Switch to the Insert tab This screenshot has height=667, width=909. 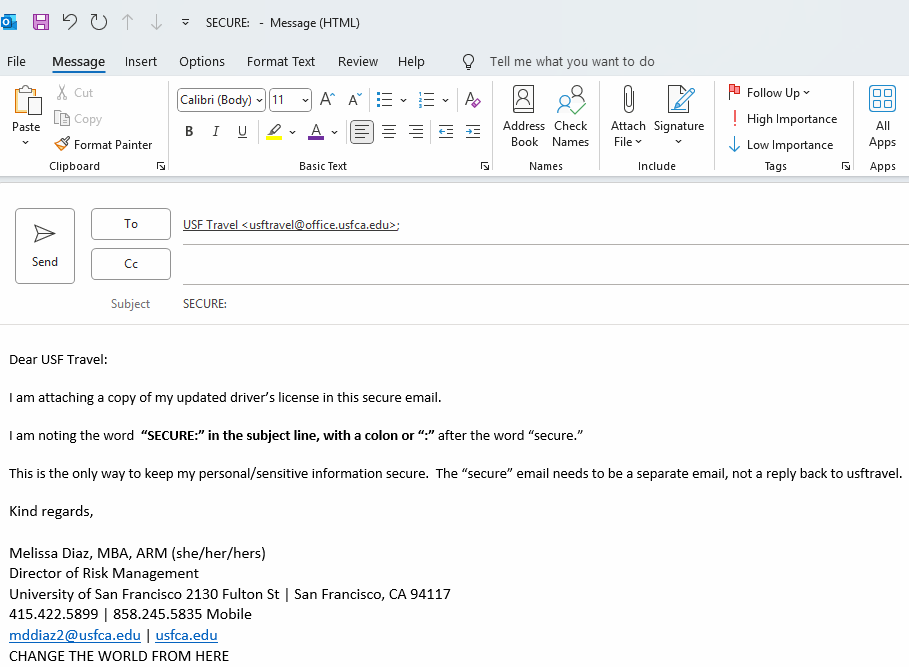pyautogui.click(x=141, y=62)
